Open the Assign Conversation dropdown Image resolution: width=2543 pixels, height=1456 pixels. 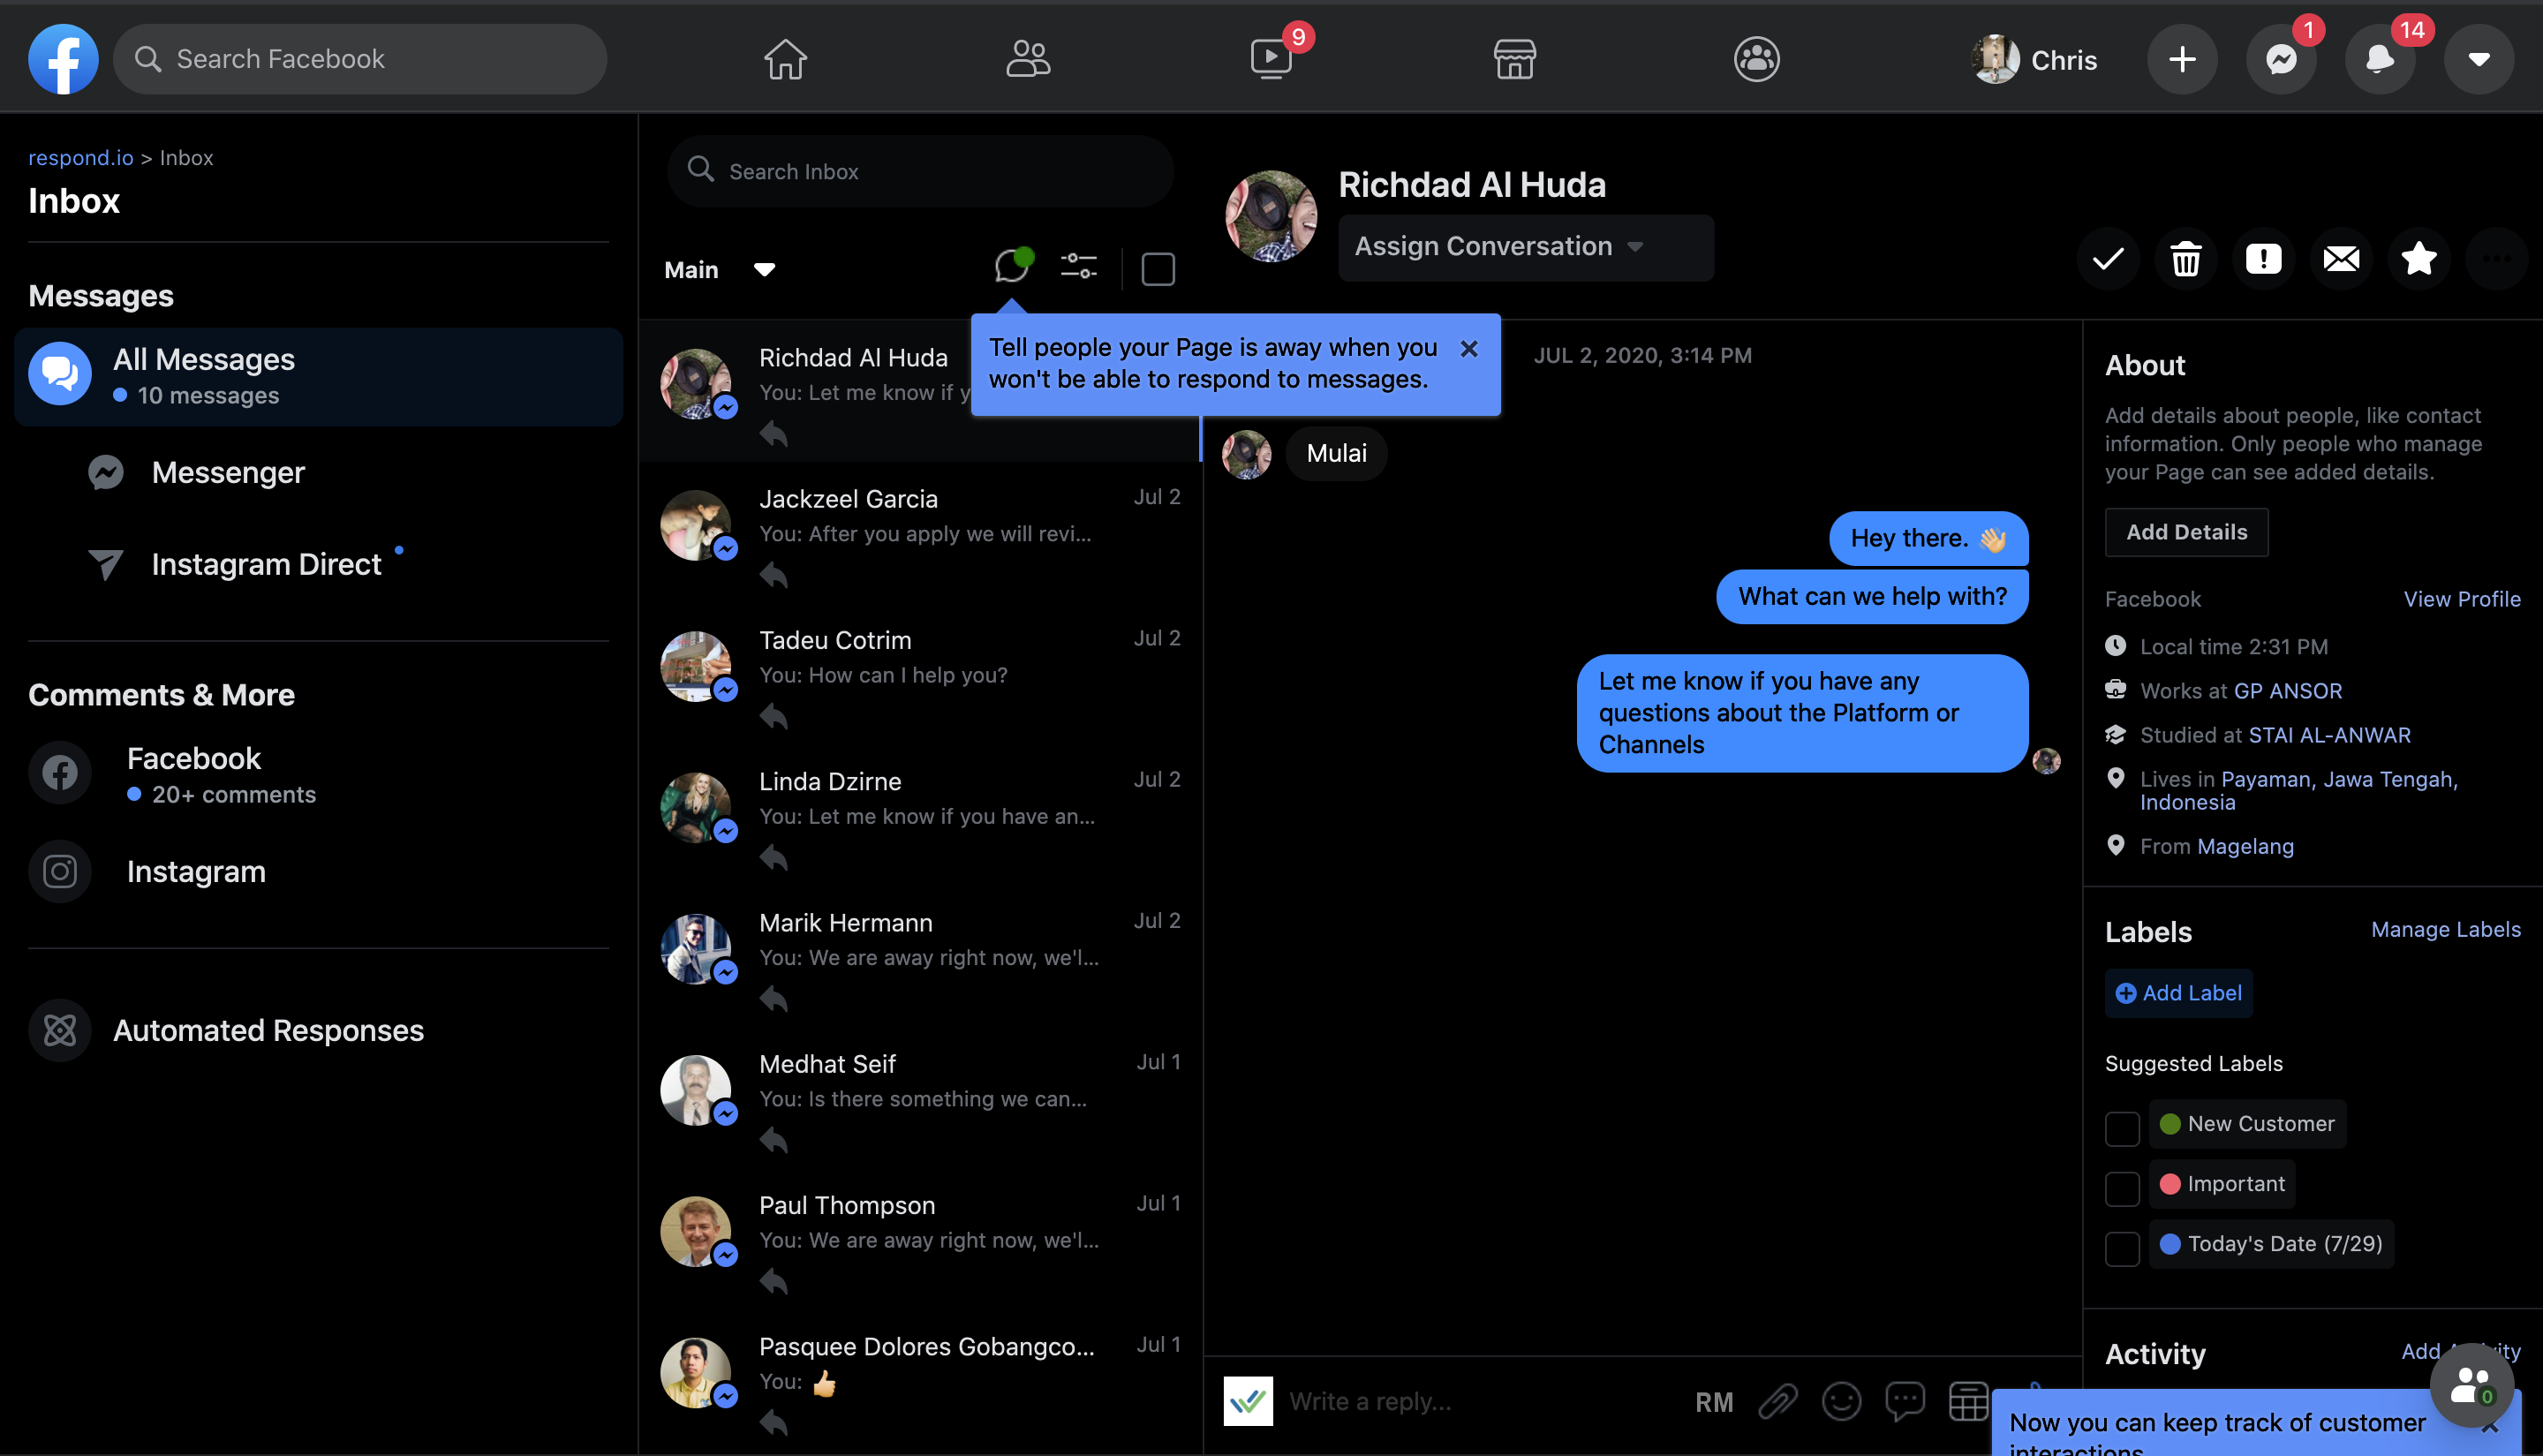tap(1526, 247)
